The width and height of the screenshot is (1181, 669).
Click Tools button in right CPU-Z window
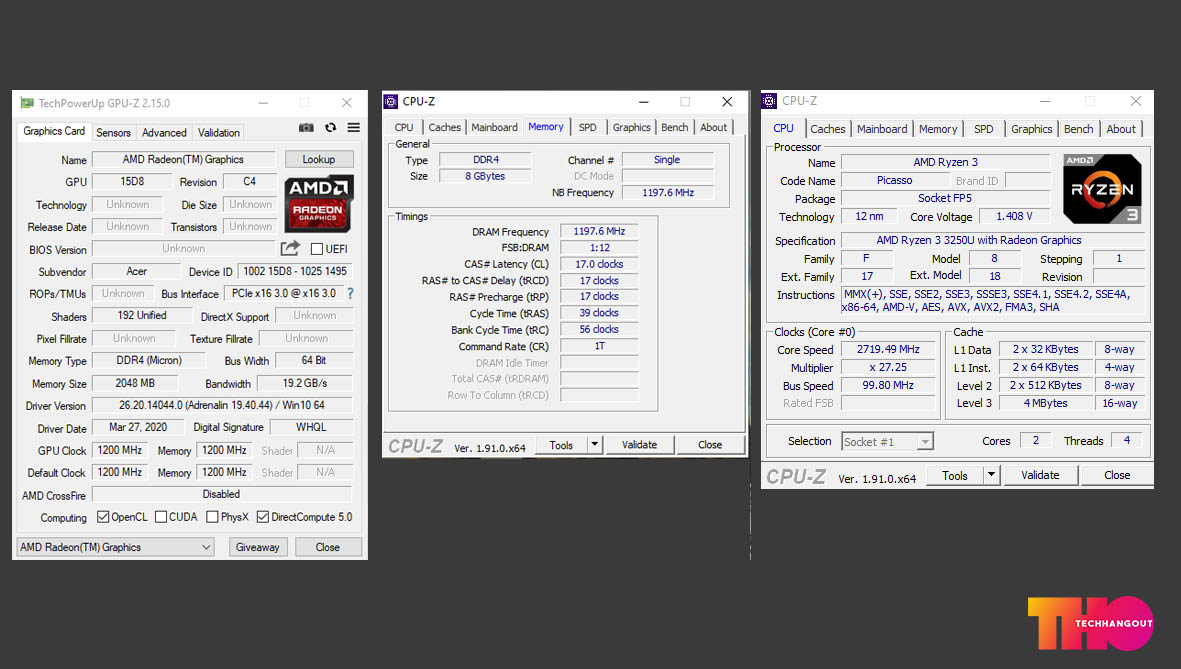[x=955, y=475]
